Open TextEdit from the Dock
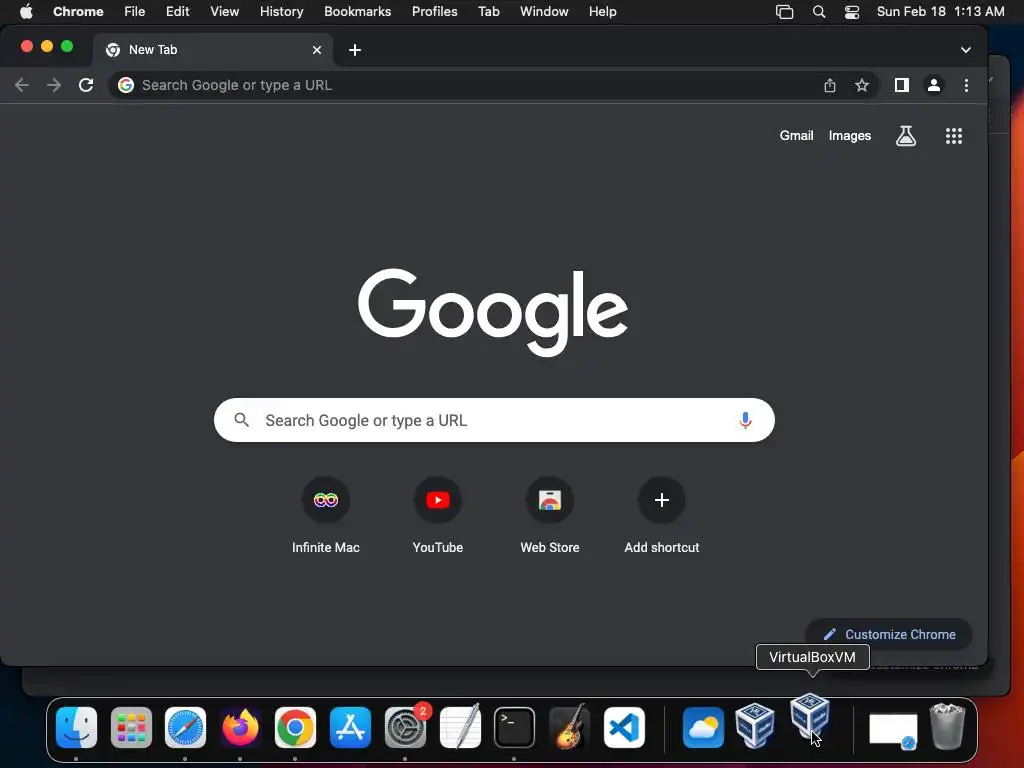This screenshot has height=768, width=1024. tap(460, 728)
